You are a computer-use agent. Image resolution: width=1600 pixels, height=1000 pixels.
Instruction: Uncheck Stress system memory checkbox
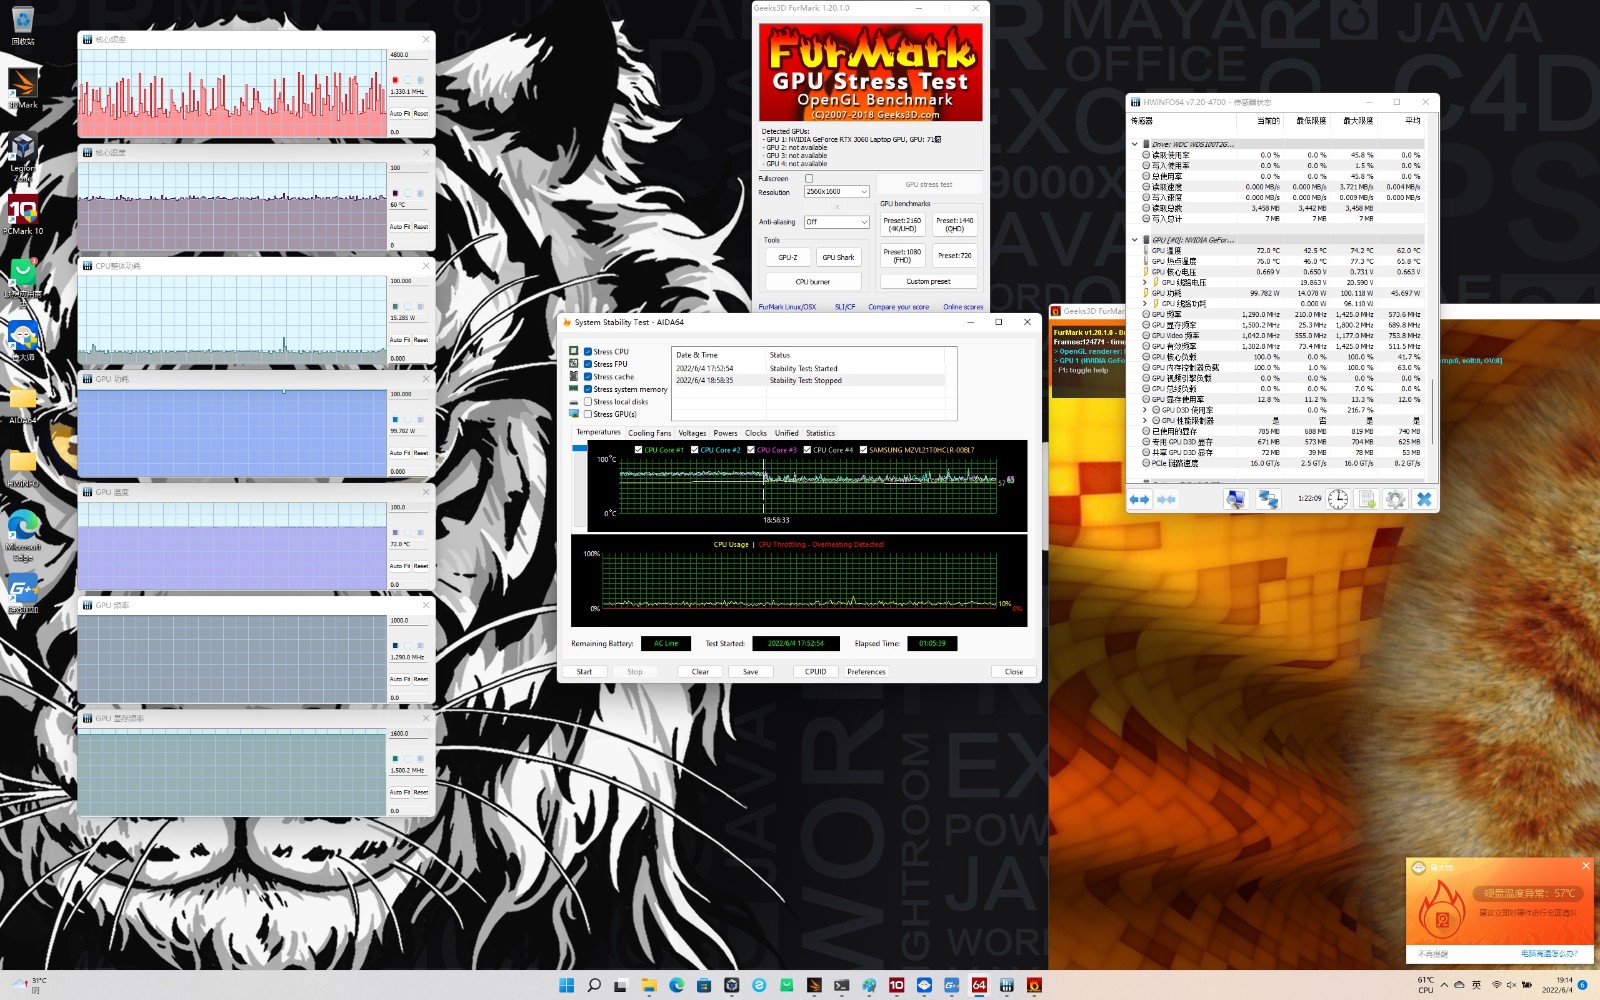pyautogui.click(x=588, y=389)
